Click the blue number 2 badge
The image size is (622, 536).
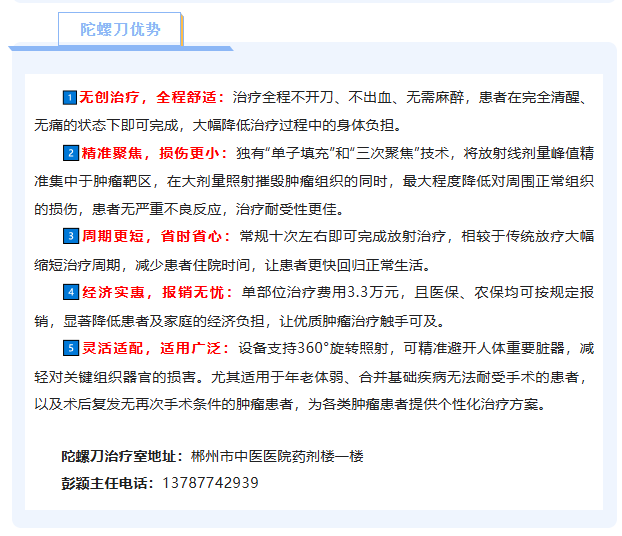(70, 154)
